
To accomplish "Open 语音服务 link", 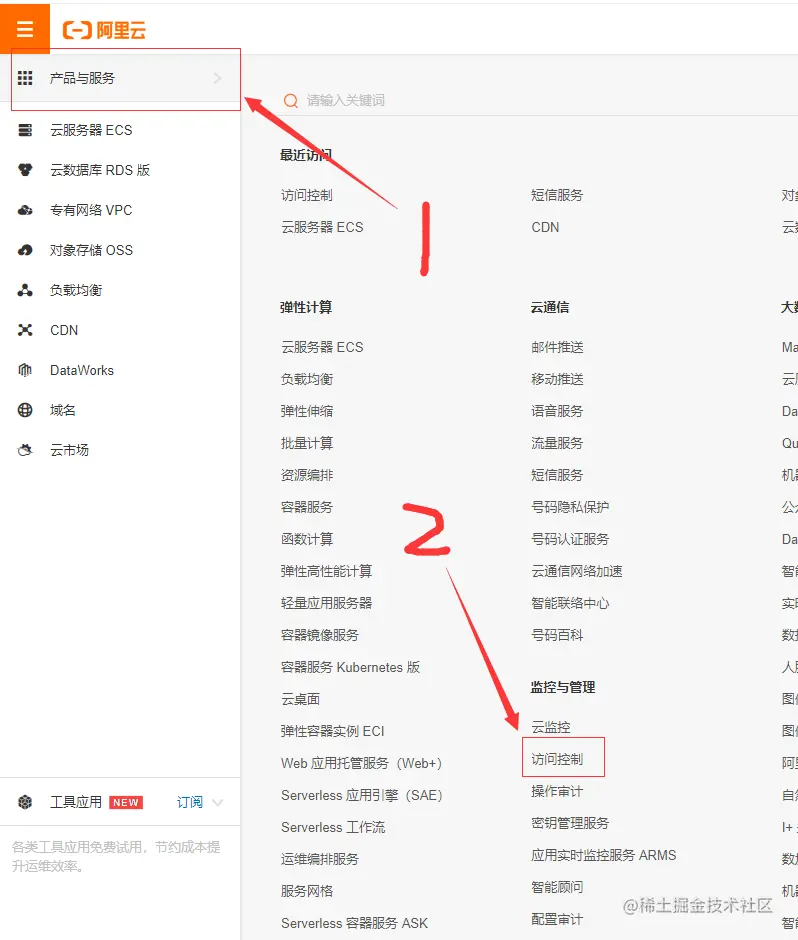I will [557, 411].
